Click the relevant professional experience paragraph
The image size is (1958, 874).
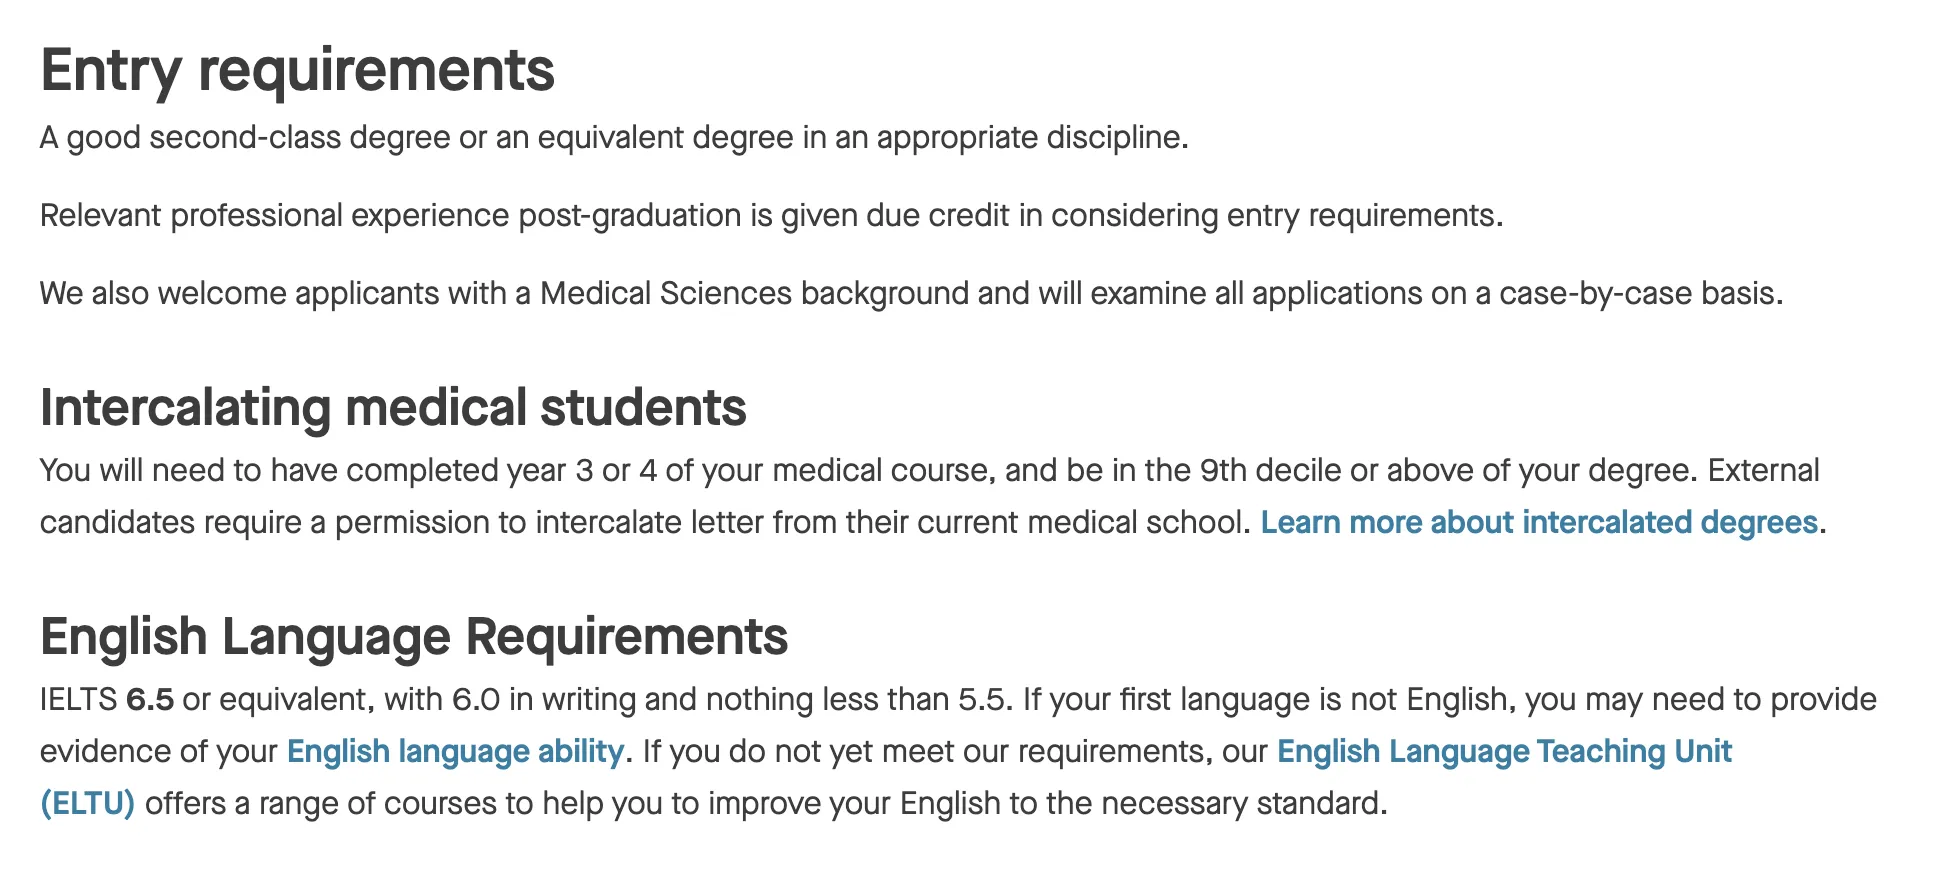click(x=771, y=215)
